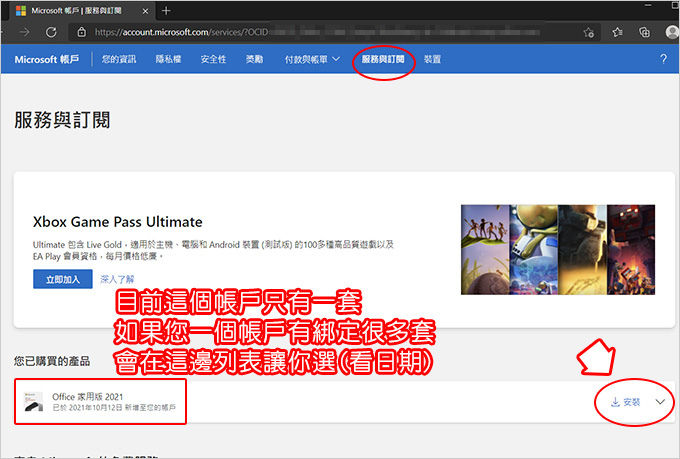The height and width of the screenshot is (459, 680).
Task: Open the browser favorites list icon
Action: (617, 32)
